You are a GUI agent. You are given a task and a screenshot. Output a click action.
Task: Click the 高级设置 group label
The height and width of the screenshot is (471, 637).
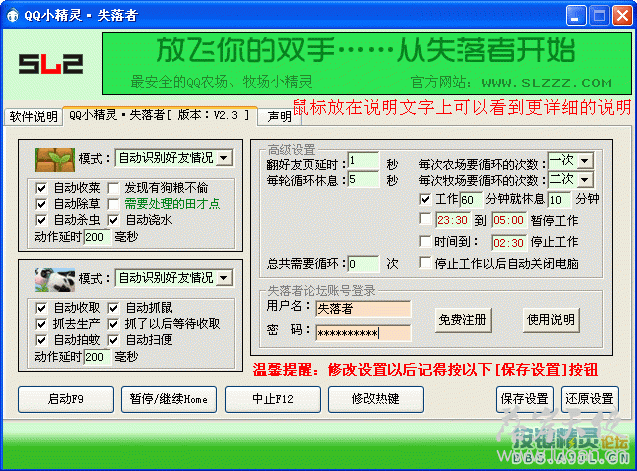pos(291,150)
